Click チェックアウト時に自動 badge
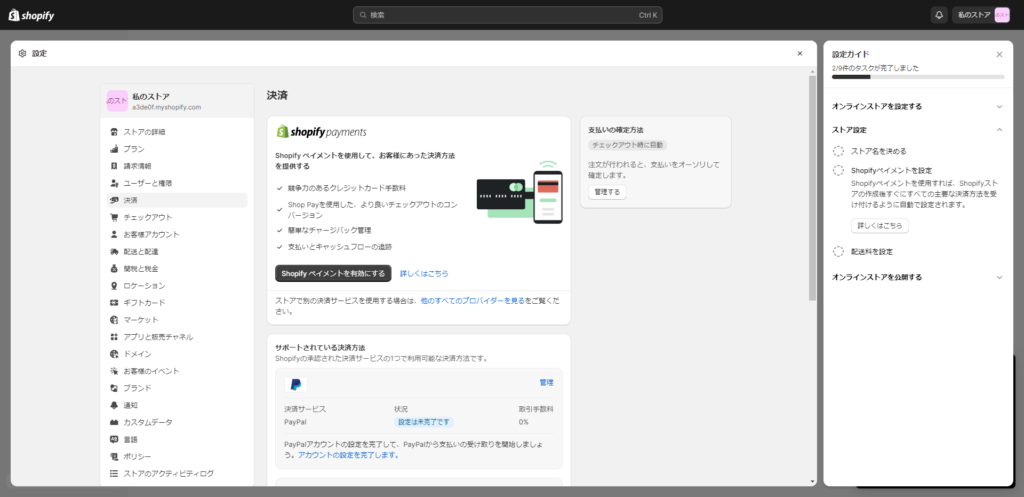The width and height of the screenshot is (1024, 497). [x=628, y=145]
